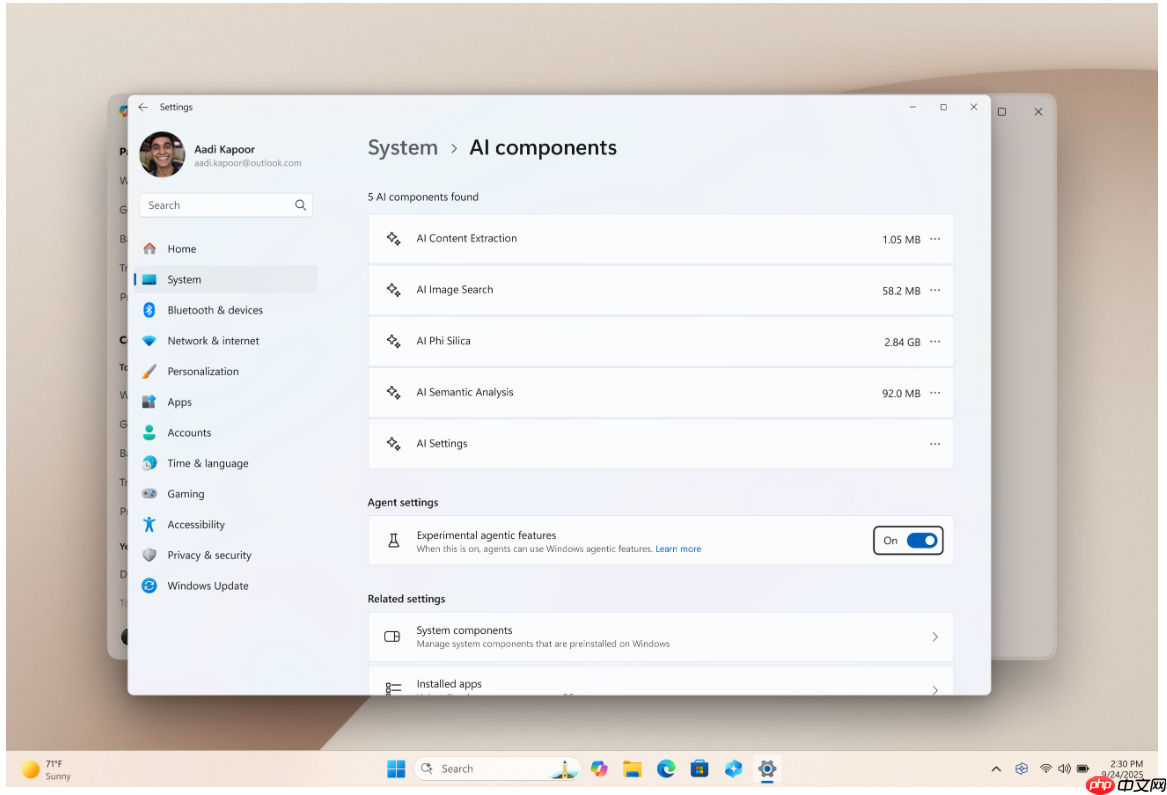The height and width of the screenshot is (795, 1167).
Task: Open Accessibility settings
Action: pyautogui.click(x=195, y=524)
